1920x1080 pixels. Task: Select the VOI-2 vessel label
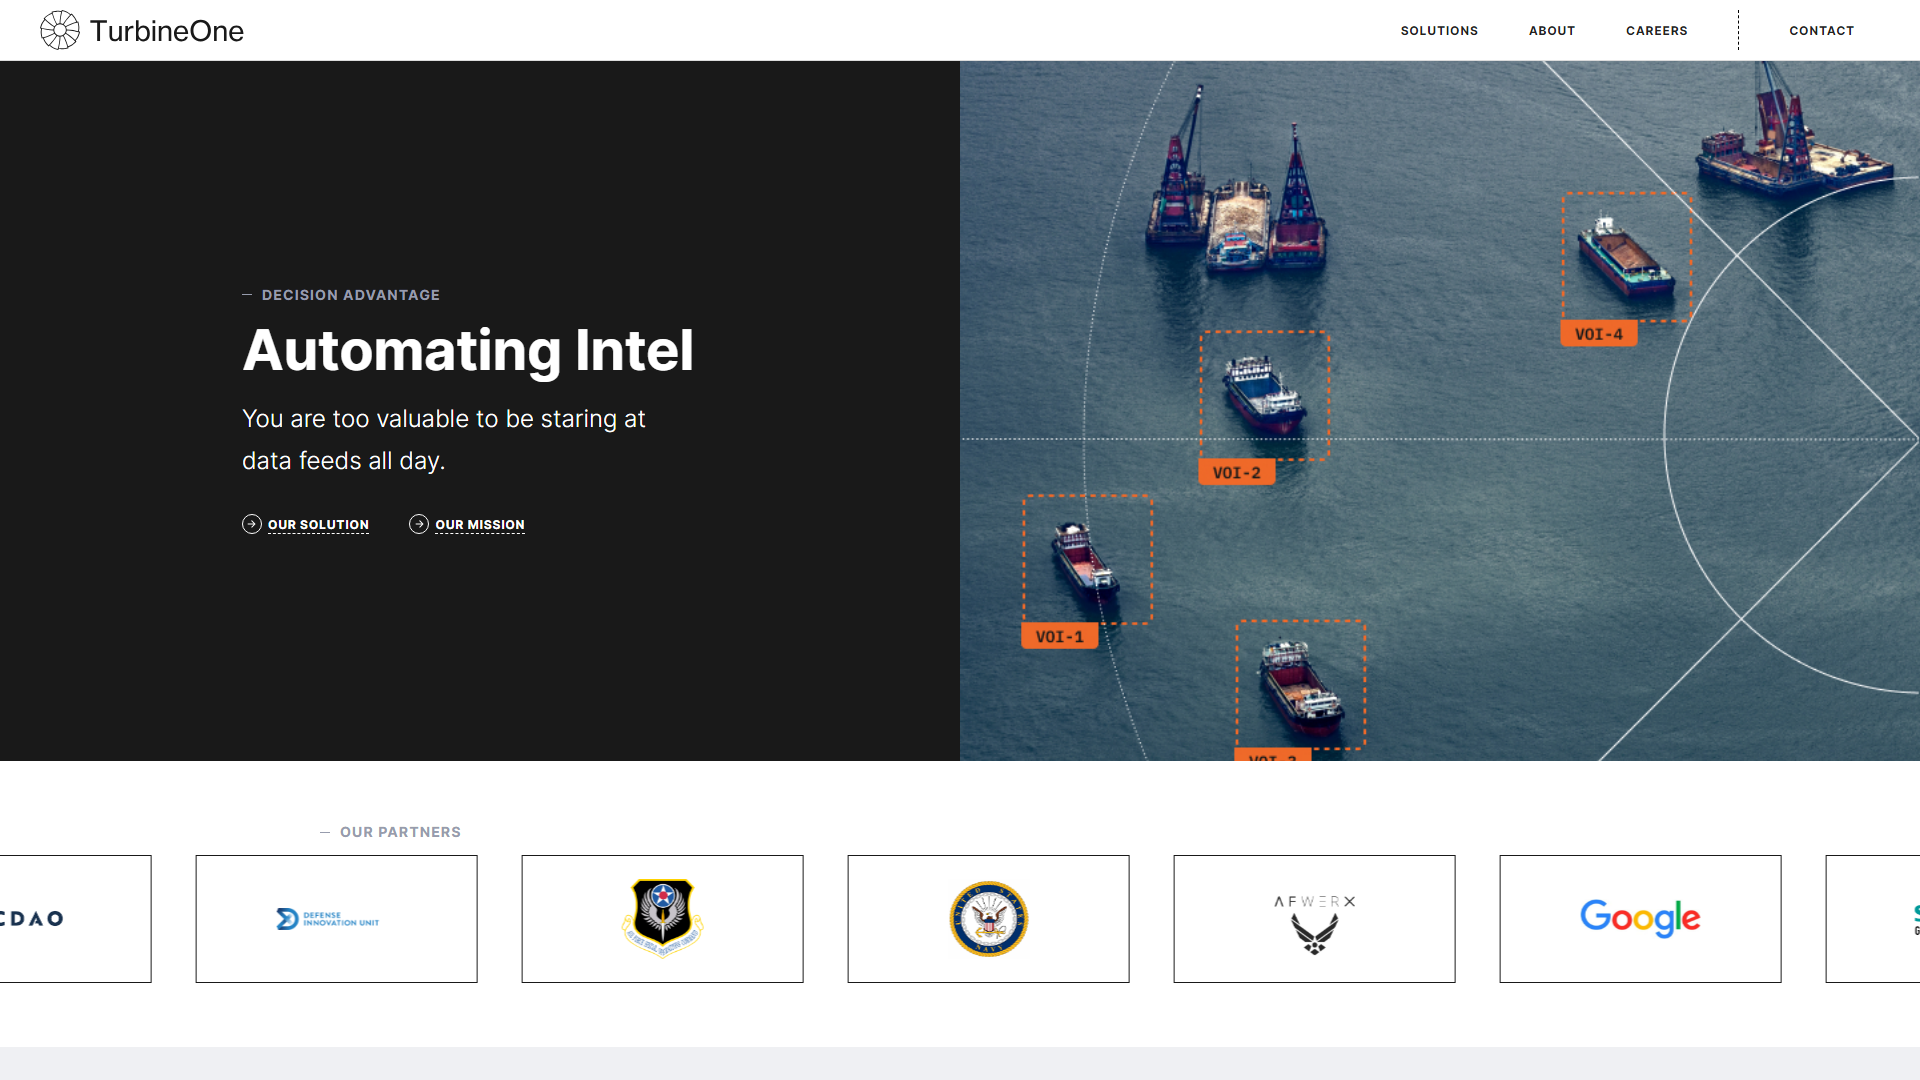pyautogui.click(x=1236, y=473)
